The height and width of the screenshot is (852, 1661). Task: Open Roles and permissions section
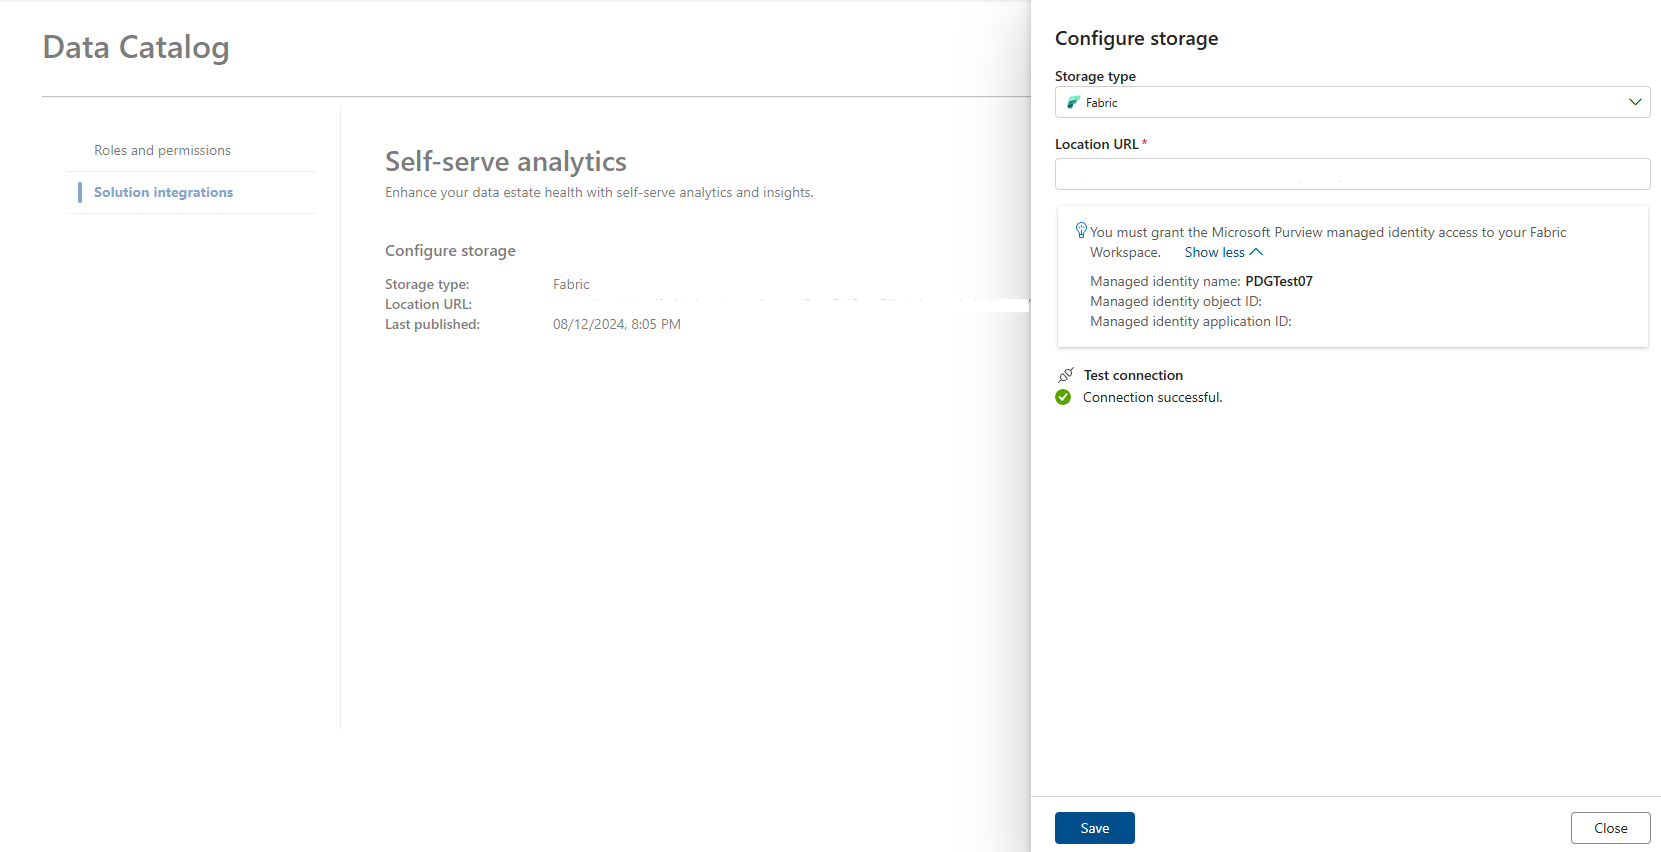pyautogui.click(x=162, y=150)
